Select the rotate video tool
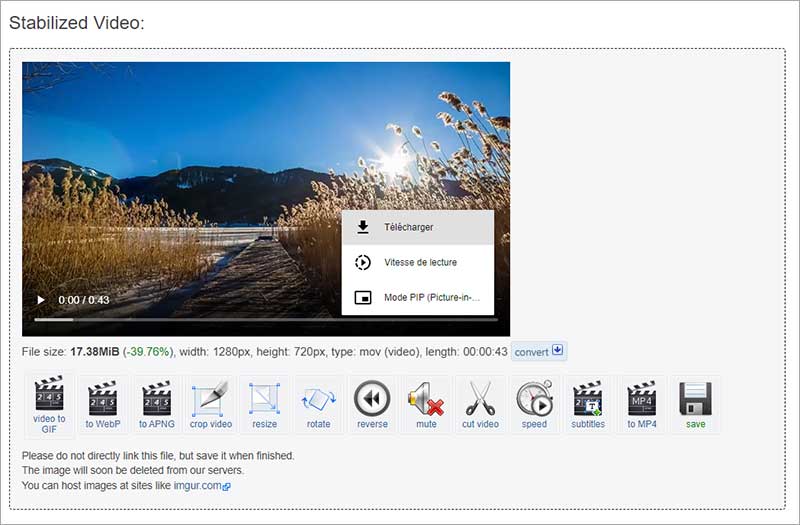Screen dimensions: 800x525 tap(319, 405)
